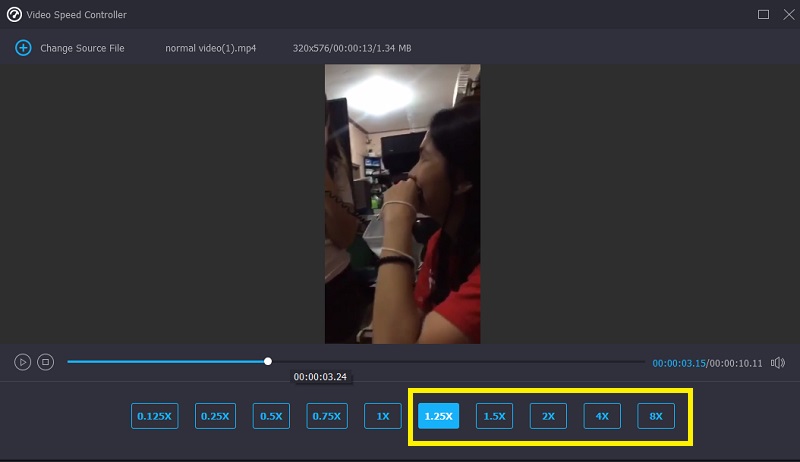Click the video preview frame
Viewport: 800px width, 462px height.
pyautogui.click(x=402, y=204)
